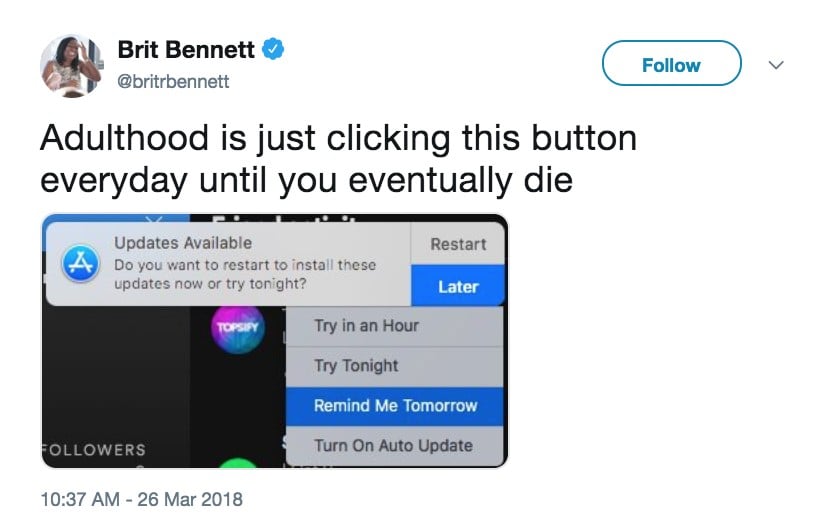Click the Follow button
Image resolution: width=828 pixels, height=526 pixels.
671,63
